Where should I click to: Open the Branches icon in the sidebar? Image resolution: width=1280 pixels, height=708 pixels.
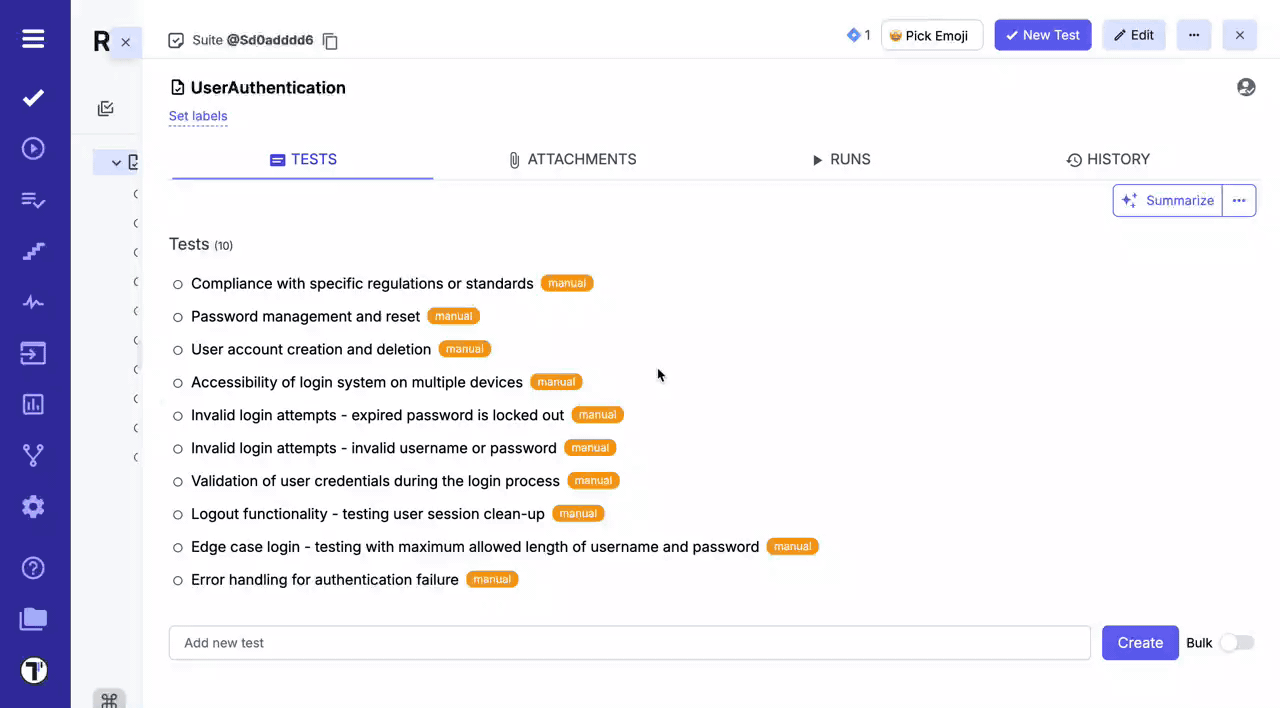(33, 455)
